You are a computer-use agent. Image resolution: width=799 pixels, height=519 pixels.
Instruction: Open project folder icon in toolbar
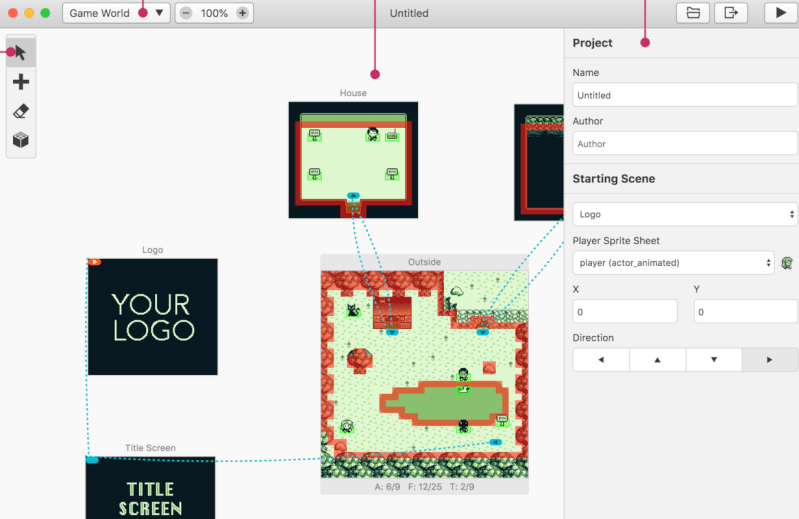(692, 13)
